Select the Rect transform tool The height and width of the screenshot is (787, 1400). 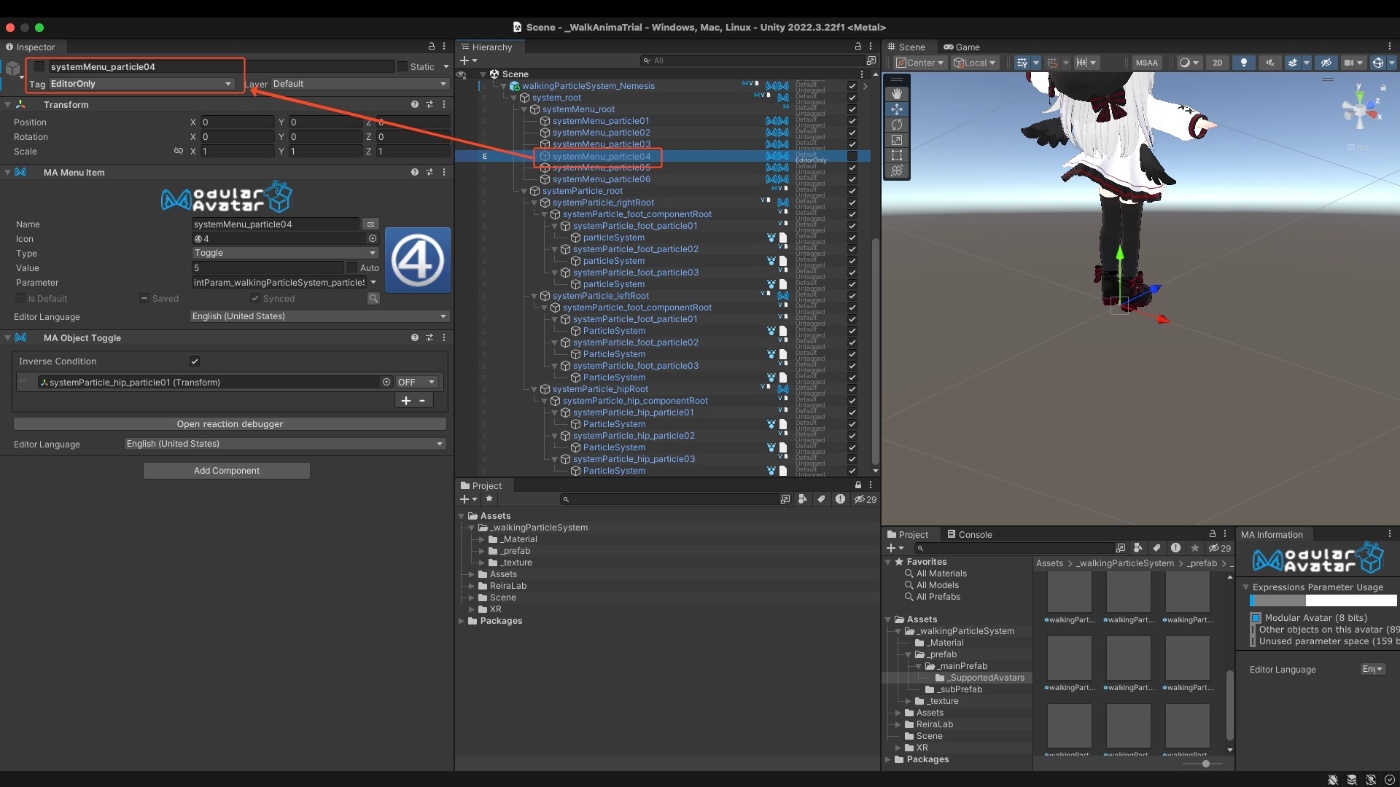pos(897,156)
